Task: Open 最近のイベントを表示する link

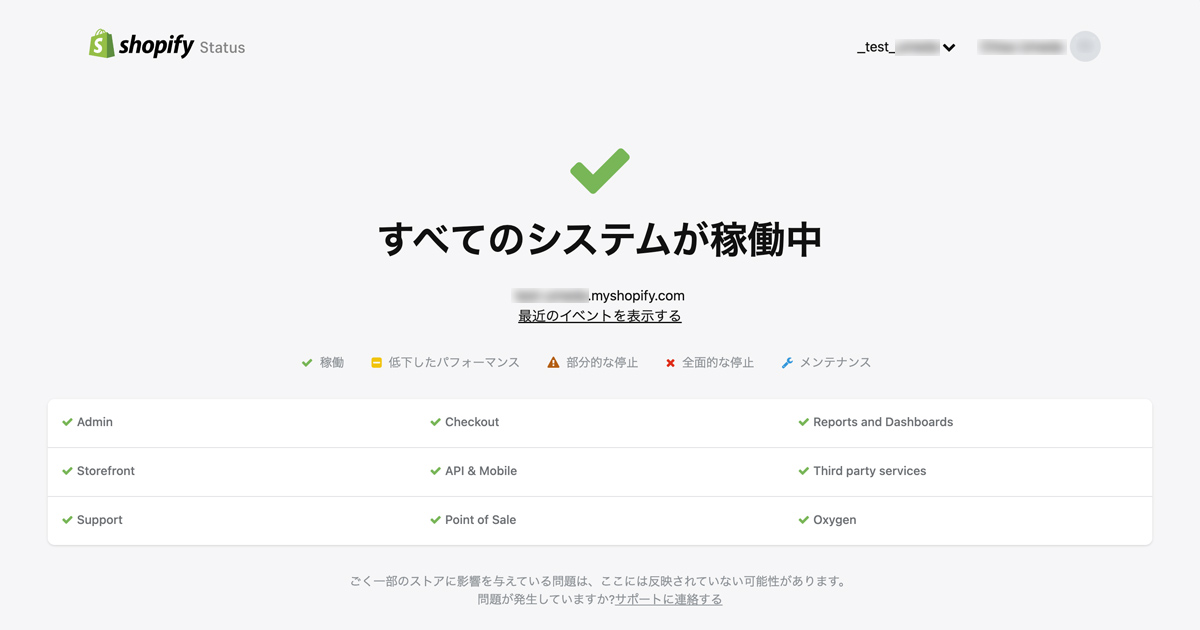Action: pyautogui.click(x=600, y=316)
